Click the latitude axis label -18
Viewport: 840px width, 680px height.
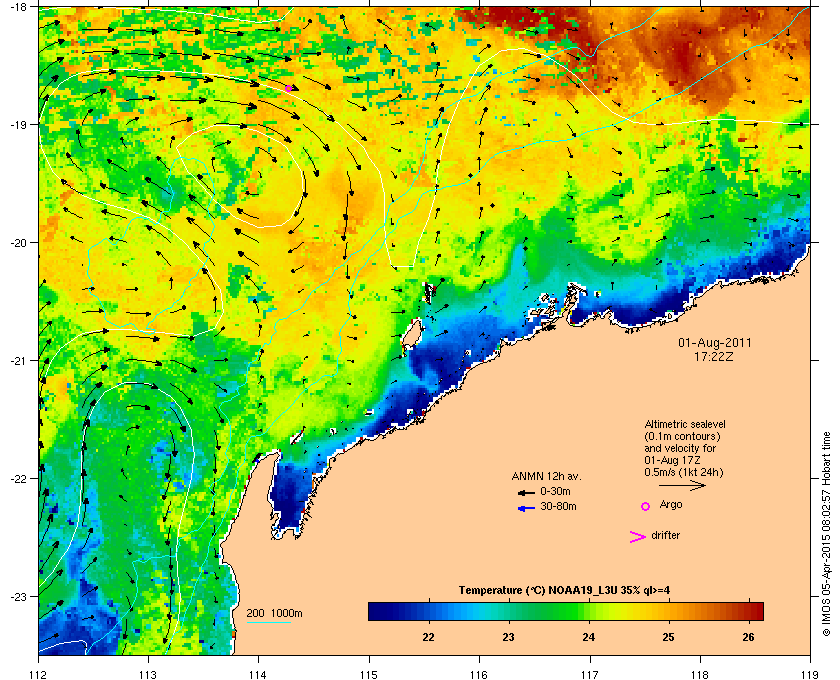(x=18, y=7)
